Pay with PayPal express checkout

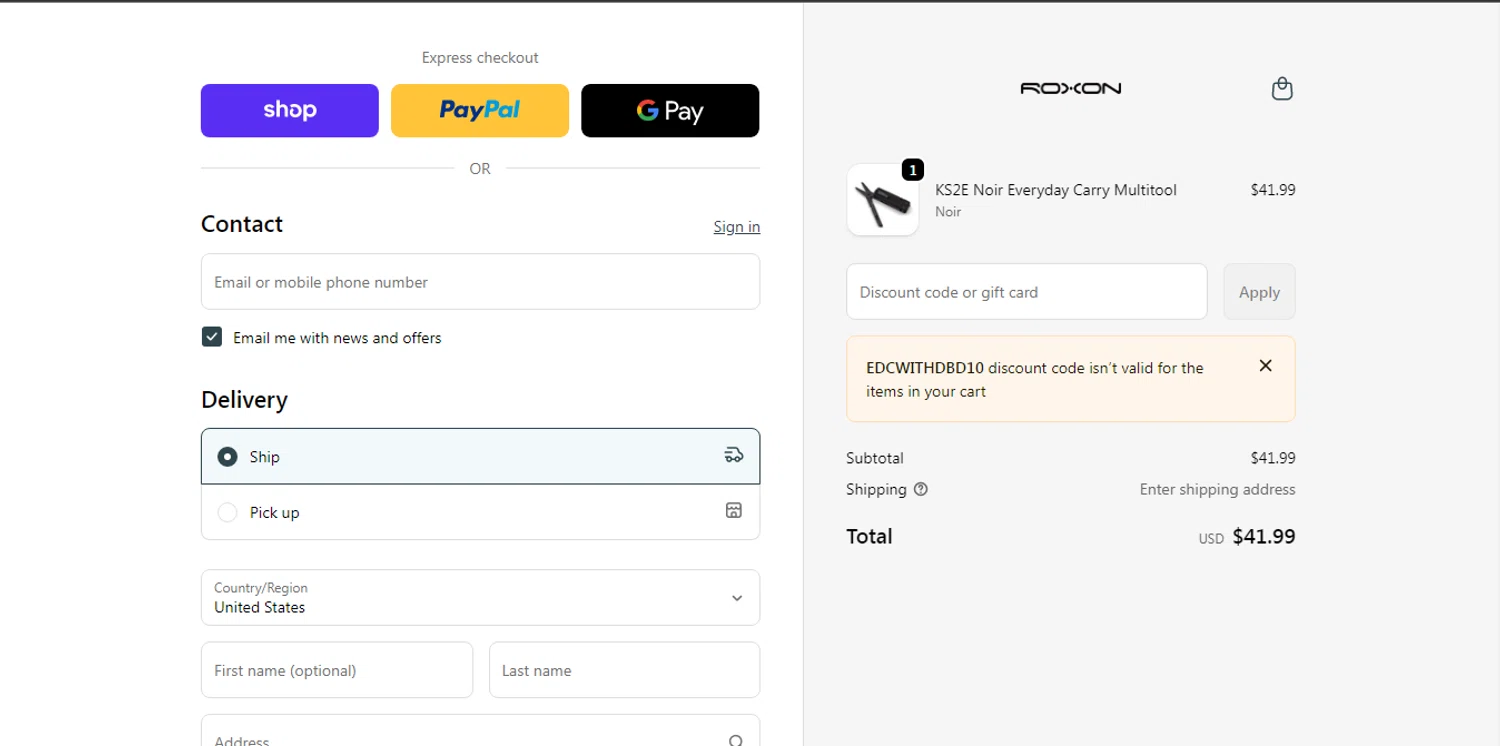[x=480, y=110]
